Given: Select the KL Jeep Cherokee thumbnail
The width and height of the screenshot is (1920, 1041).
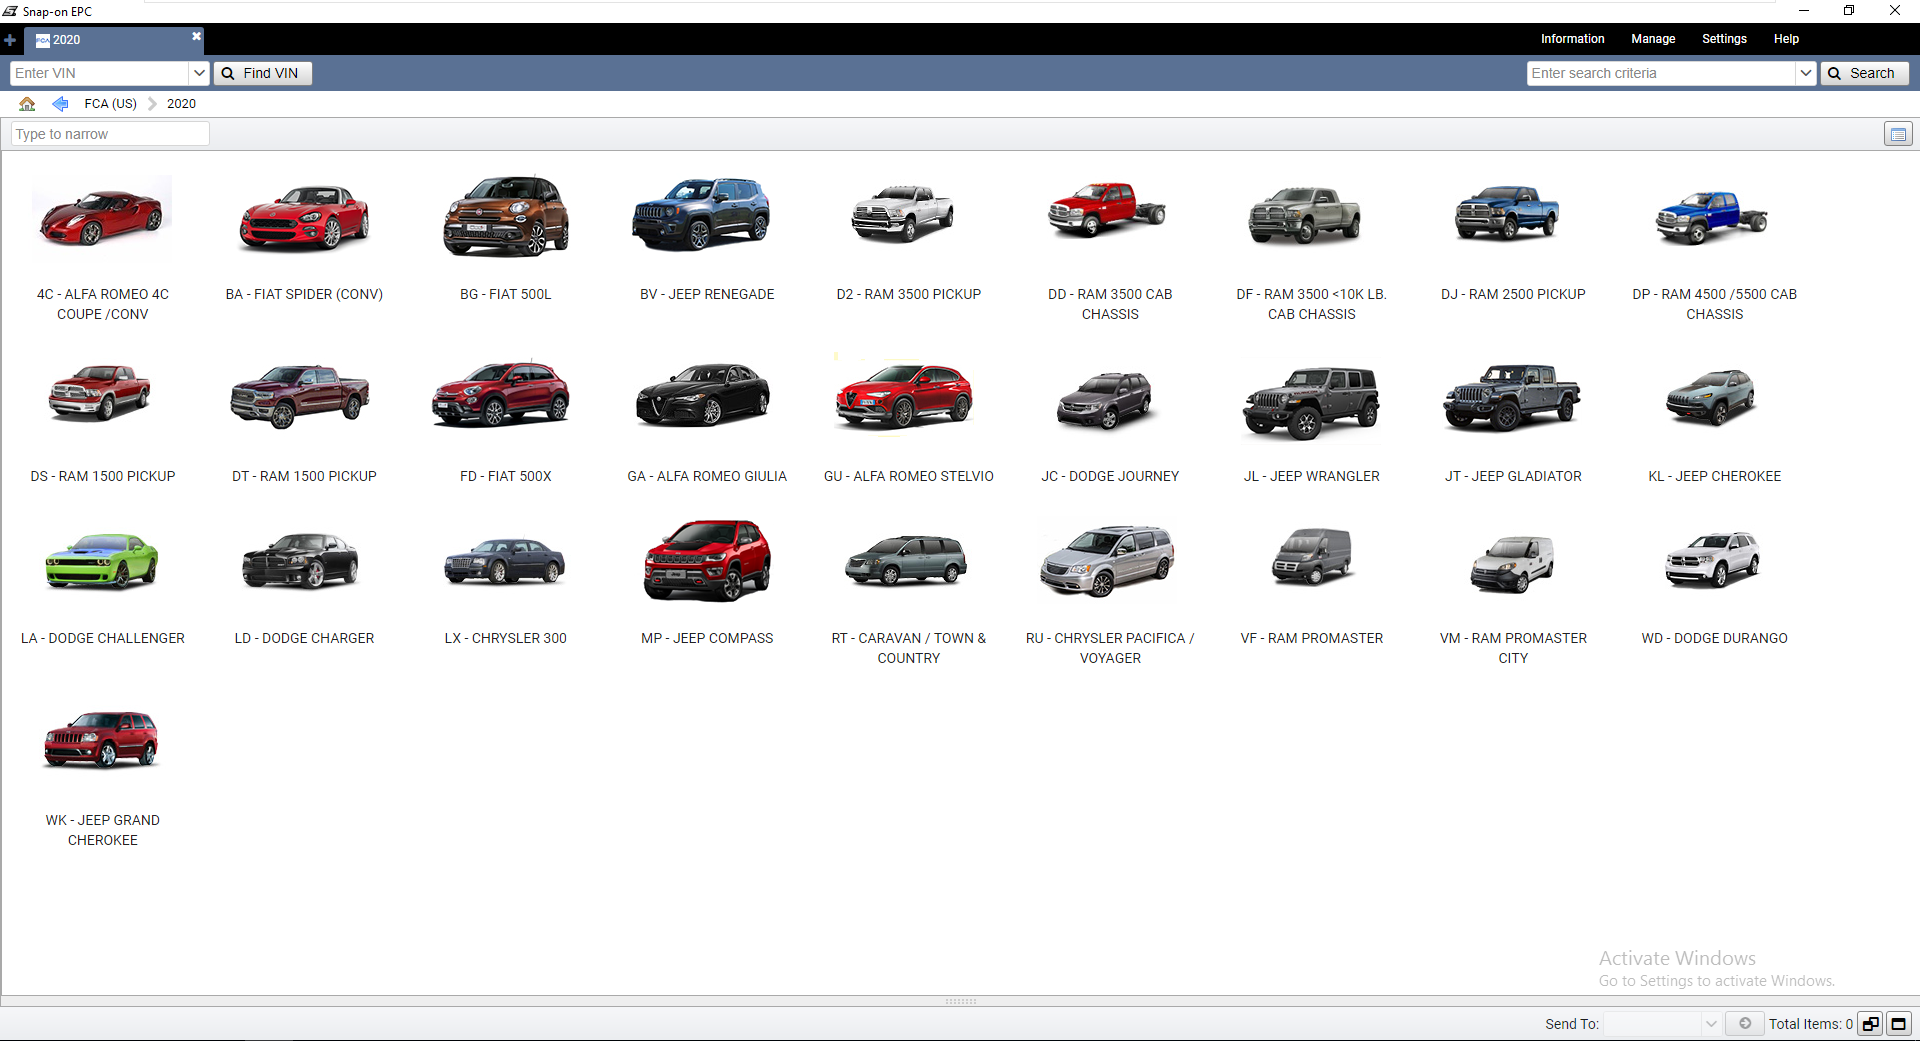Looking at the screenshot, I should [x=1711, y=397].
